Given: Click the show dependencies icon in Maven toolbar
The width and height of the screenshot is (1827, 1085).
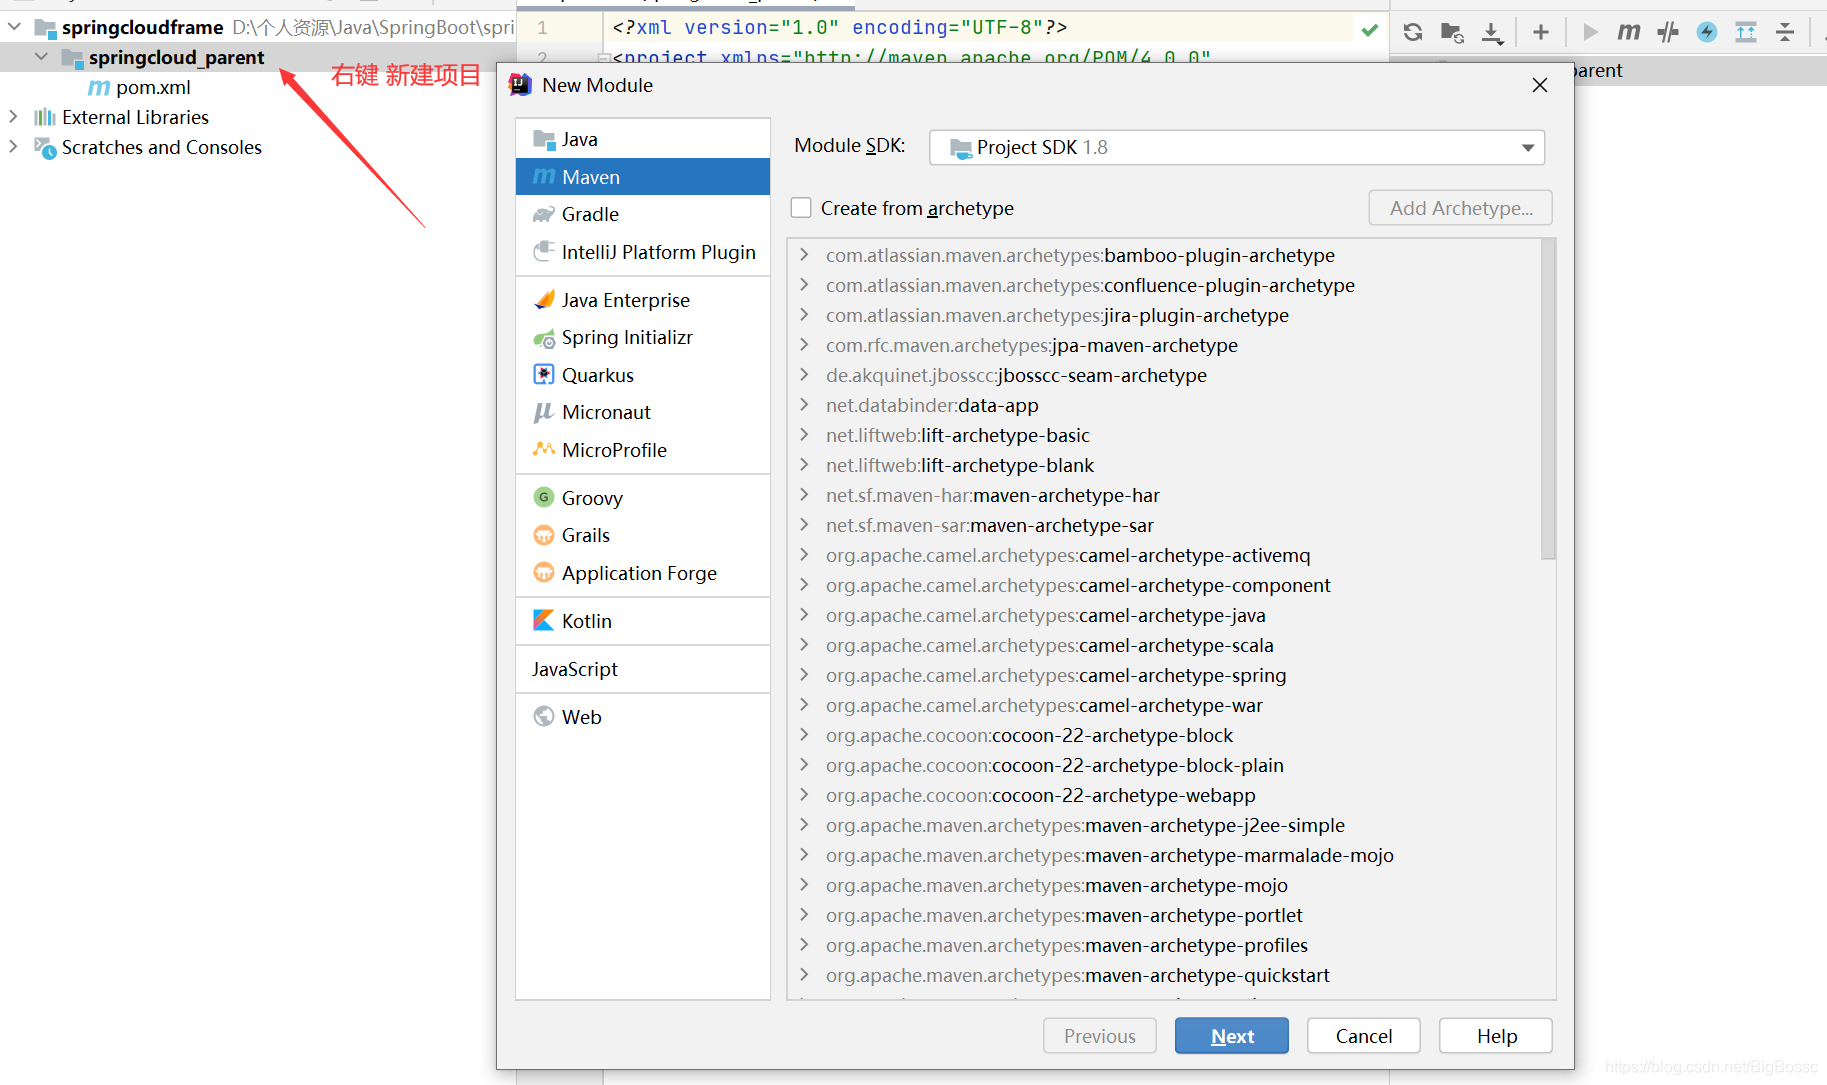Looking at the screenshot, I should [1746, 32].
